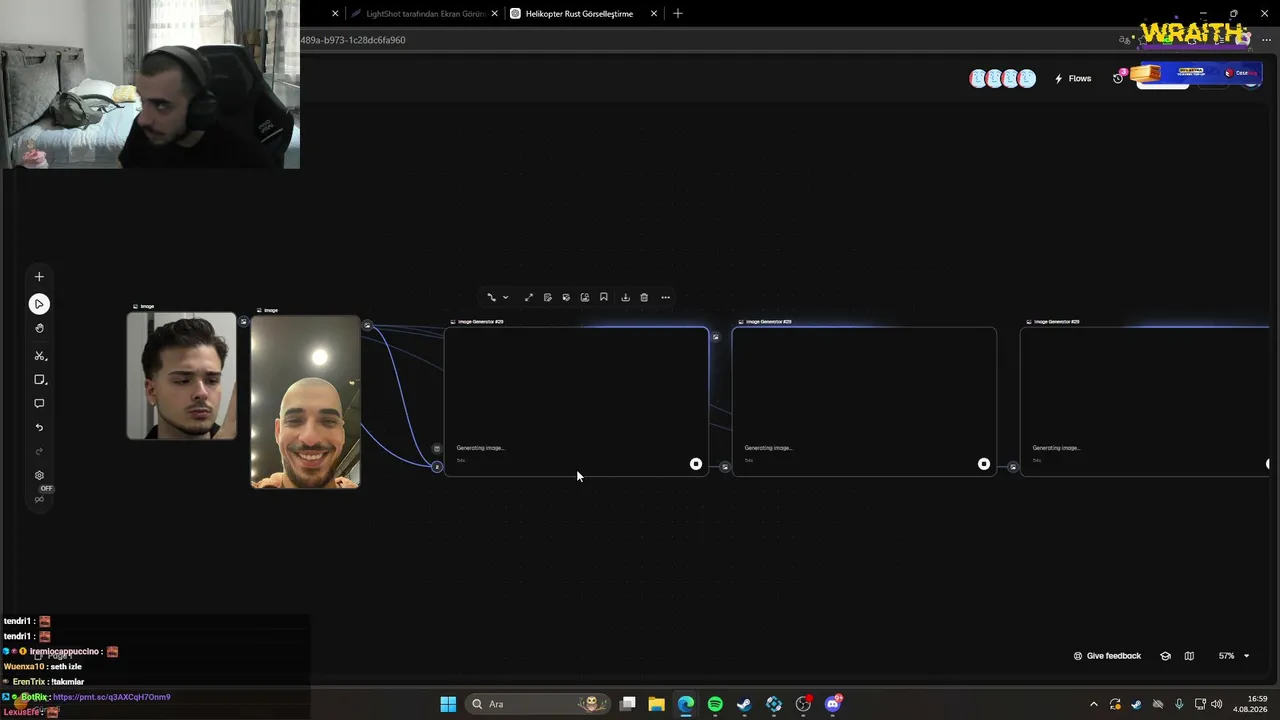Open the Windows Start menu
1280x720 pixels.
[448, 704]
